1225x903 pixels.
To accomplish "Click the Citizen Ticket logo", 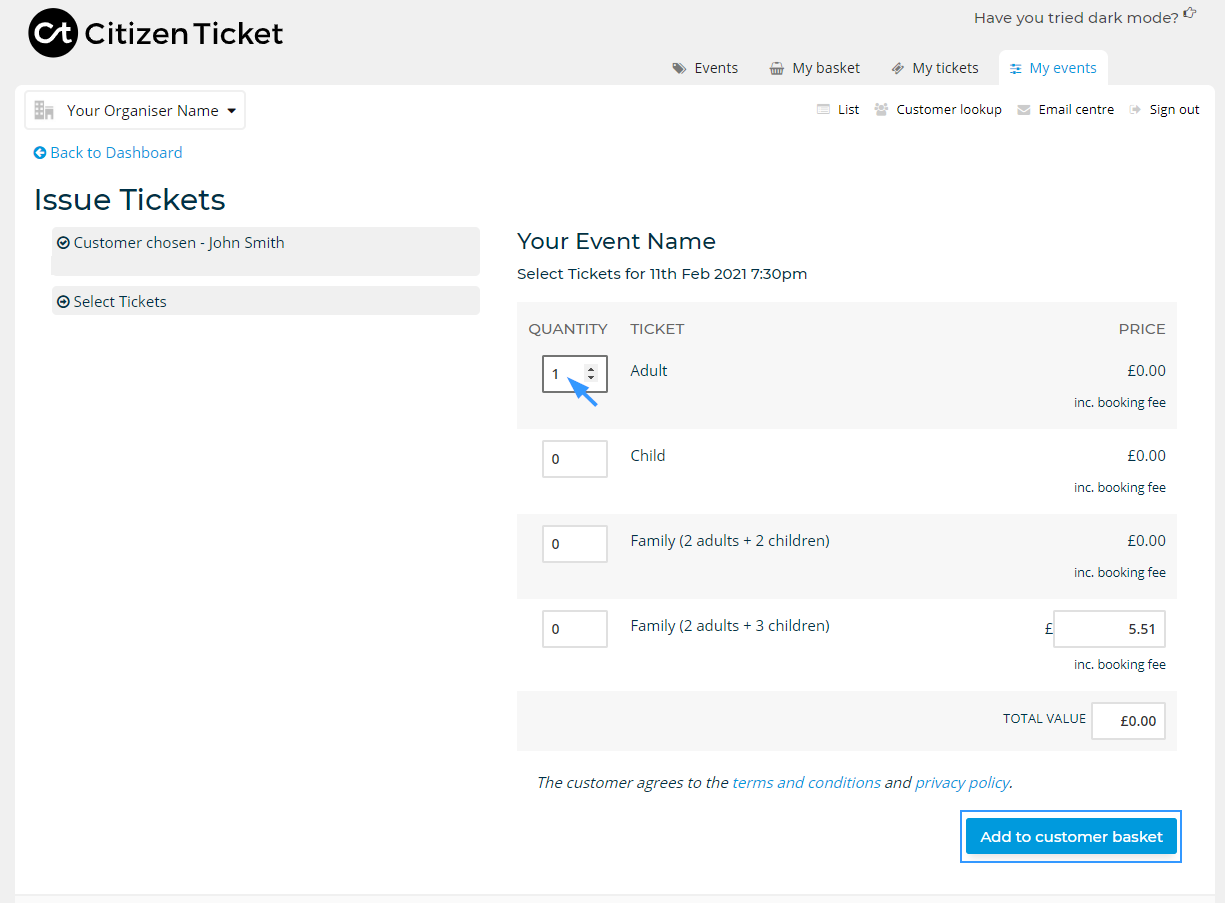I will coord(153,32).
